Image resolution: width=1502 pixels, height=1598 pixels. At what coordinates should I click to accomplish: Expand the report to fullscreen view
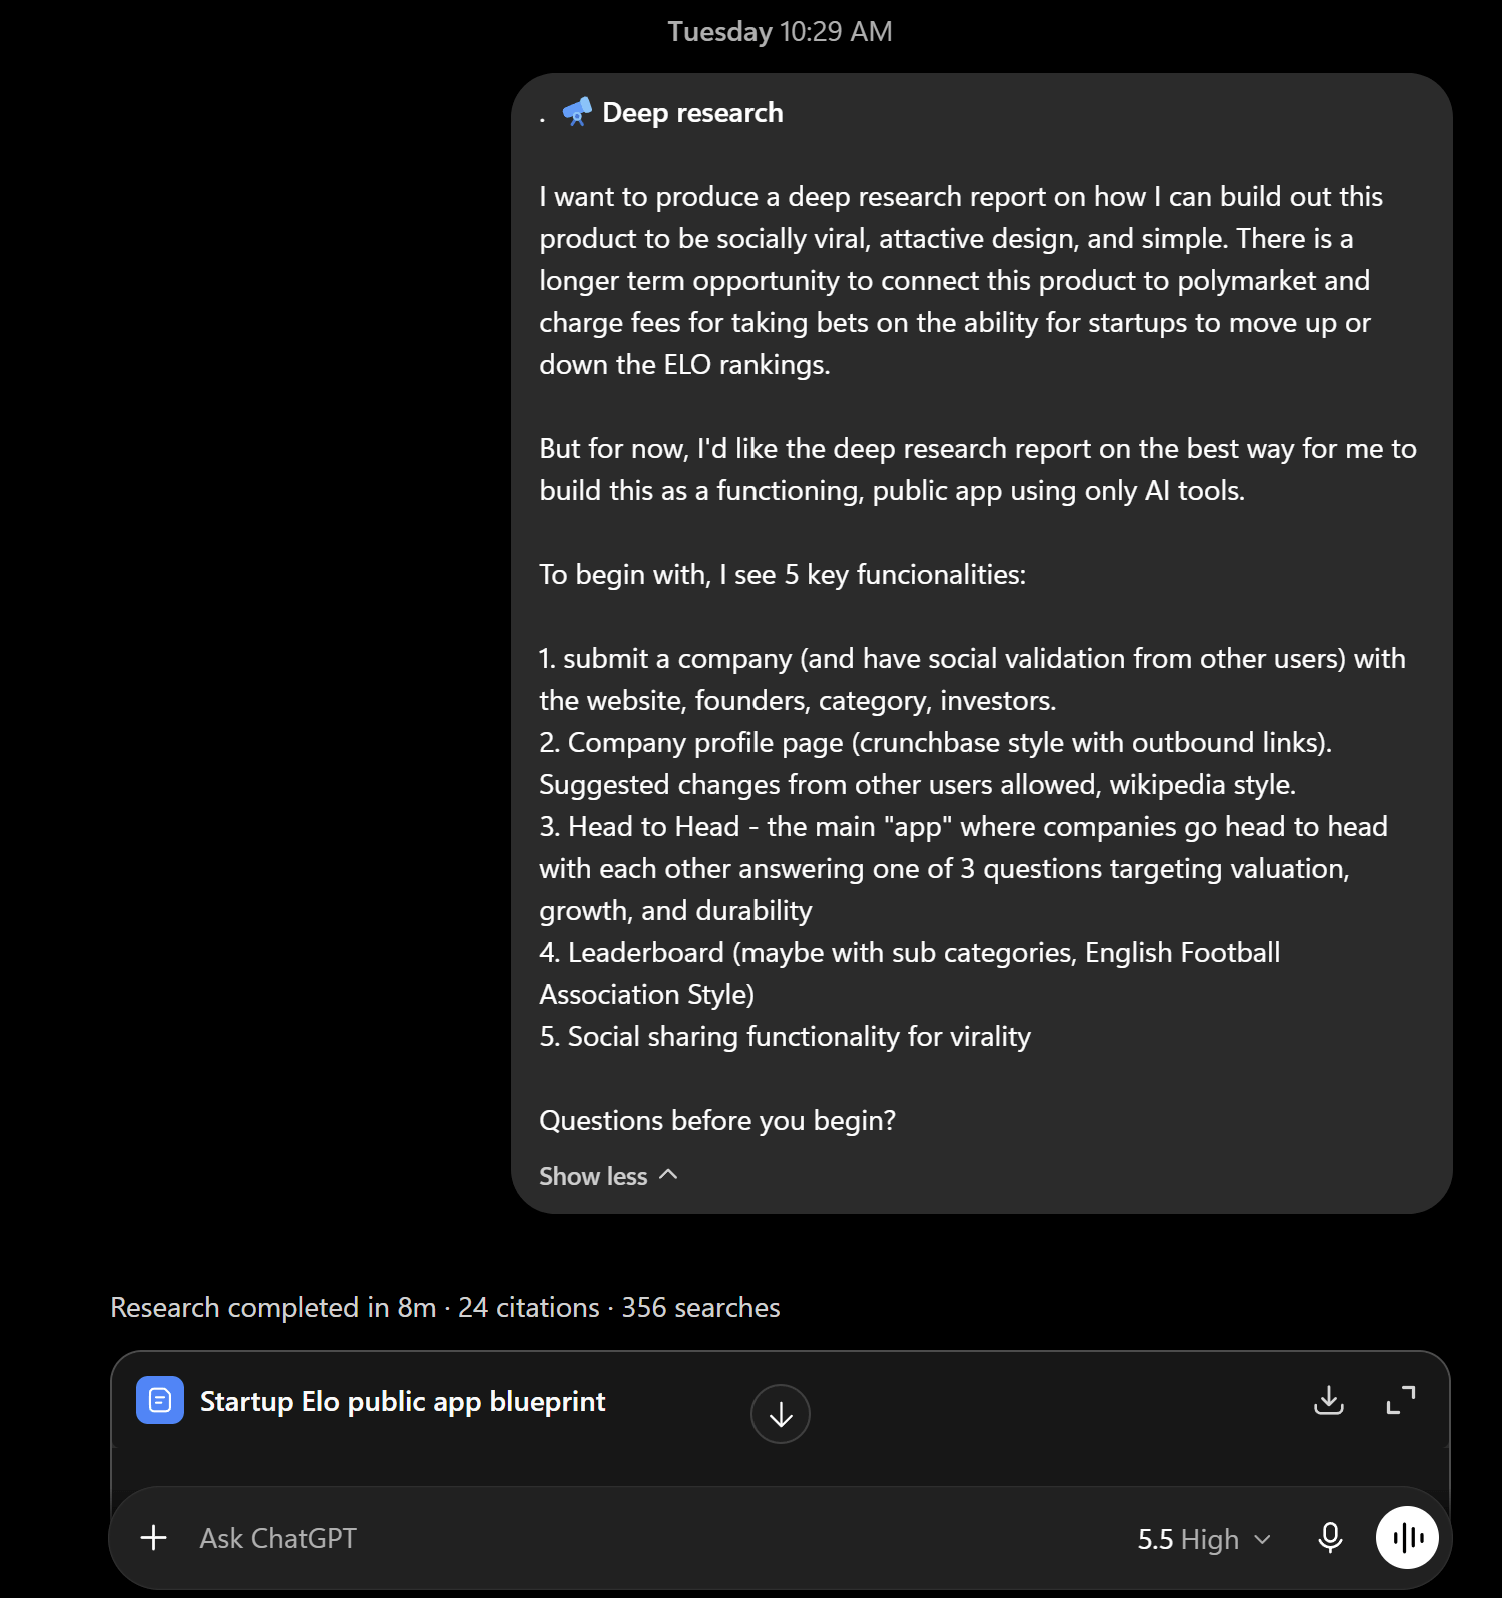click(1401, 1400)
